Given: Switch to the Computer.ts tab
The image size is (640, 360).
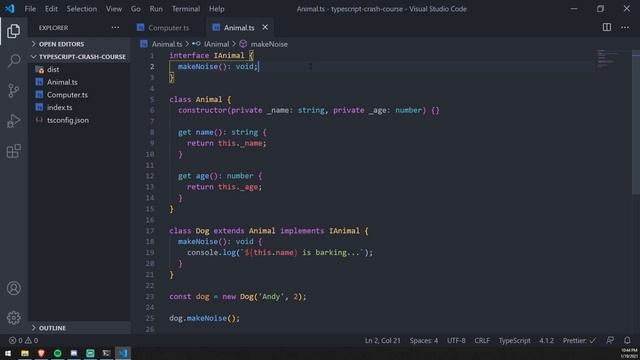Looking at the screenshot, I should pyautogui.click(x=168, y=28).
